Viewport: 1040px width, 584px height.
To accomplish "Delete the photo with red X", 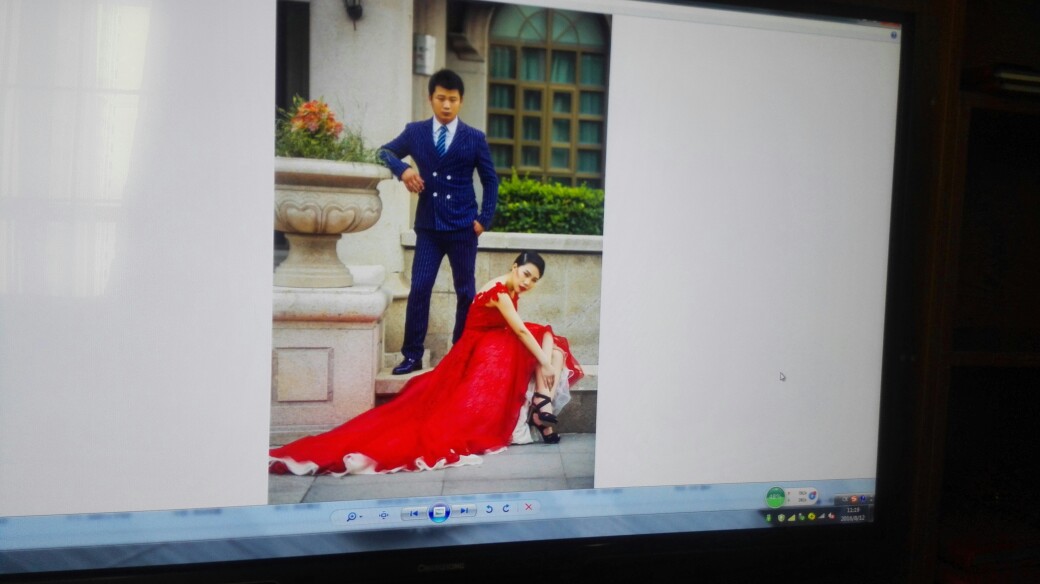I will (529, 508).
